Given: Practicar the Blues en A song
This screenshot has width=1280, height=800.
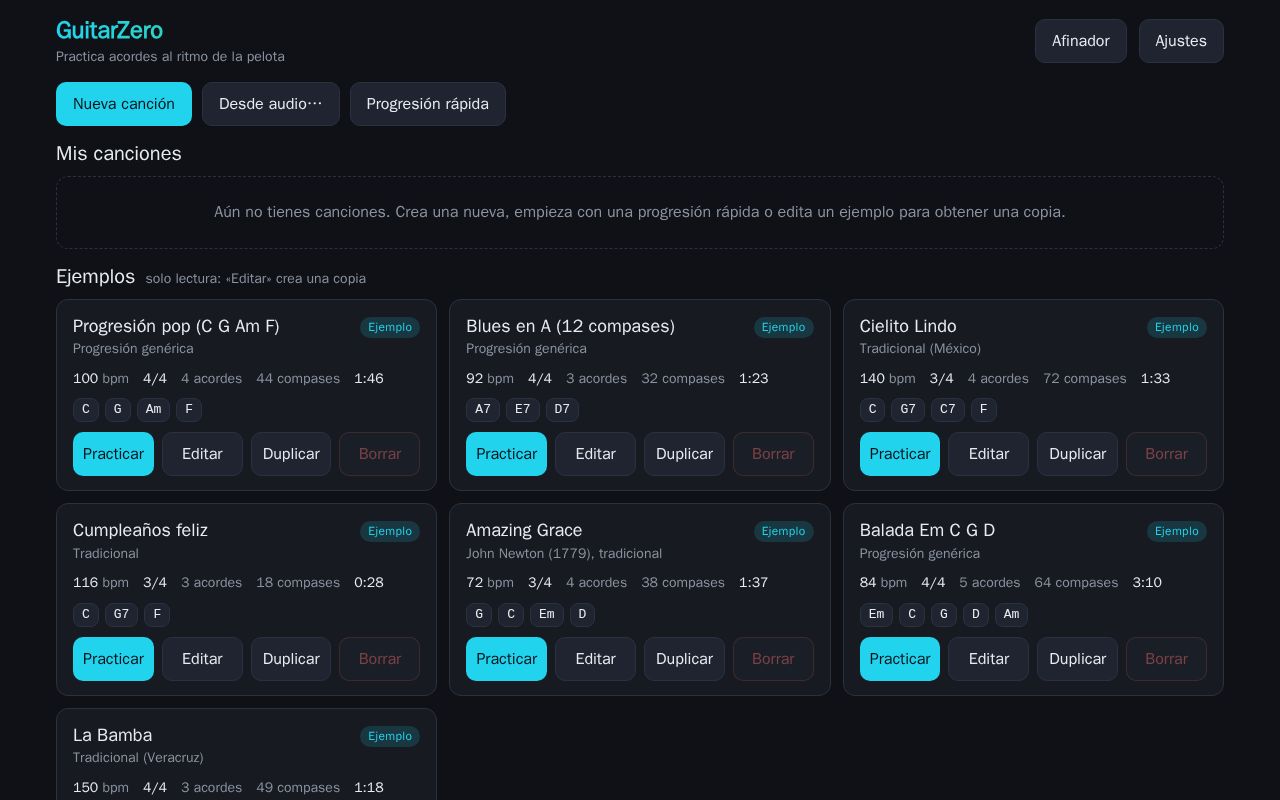Looking at the screenshot, I should pyautogui.click(x=506, y=454).
